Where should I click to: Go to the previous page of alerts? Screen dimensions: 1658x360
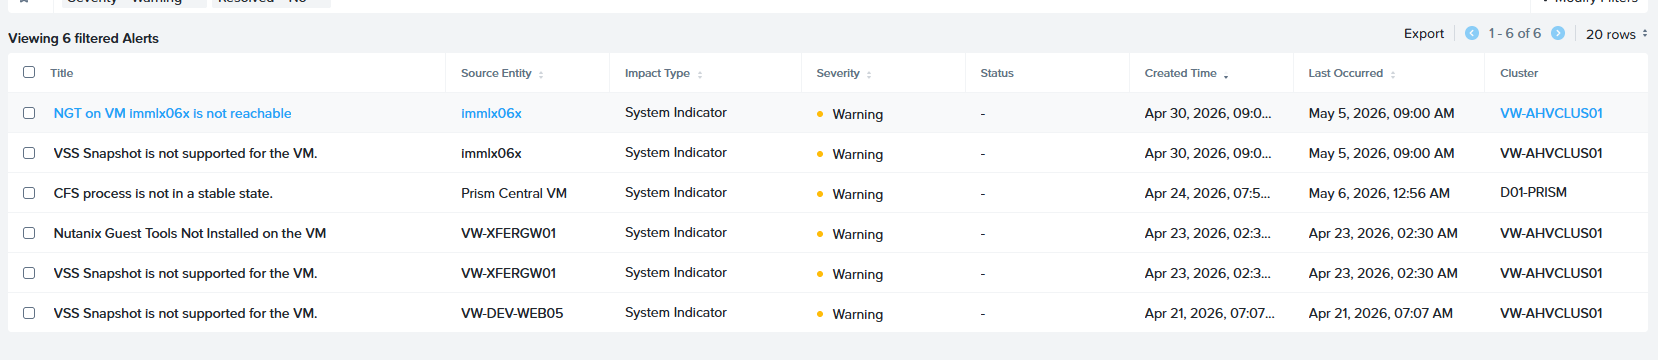[1471, 33]
